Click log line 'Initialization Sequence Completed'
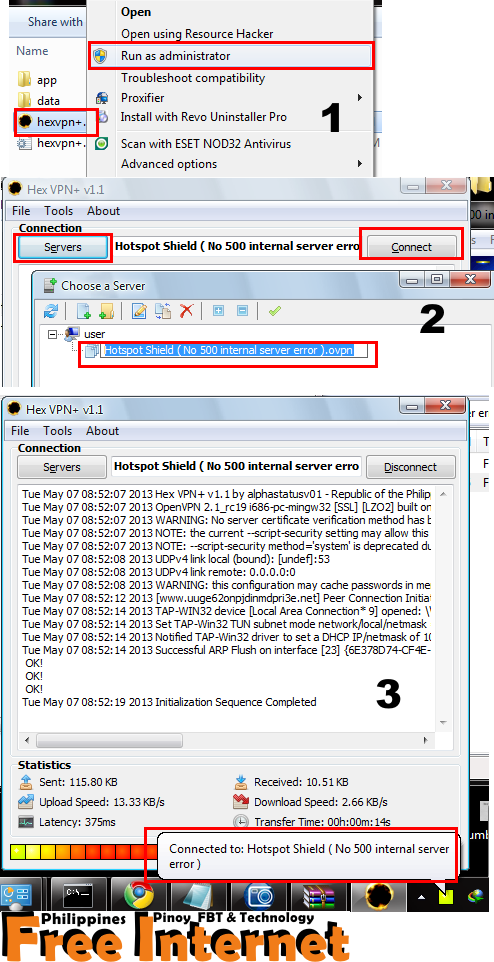The height and width of the screenshot is (962, 494). click(169, 702)
